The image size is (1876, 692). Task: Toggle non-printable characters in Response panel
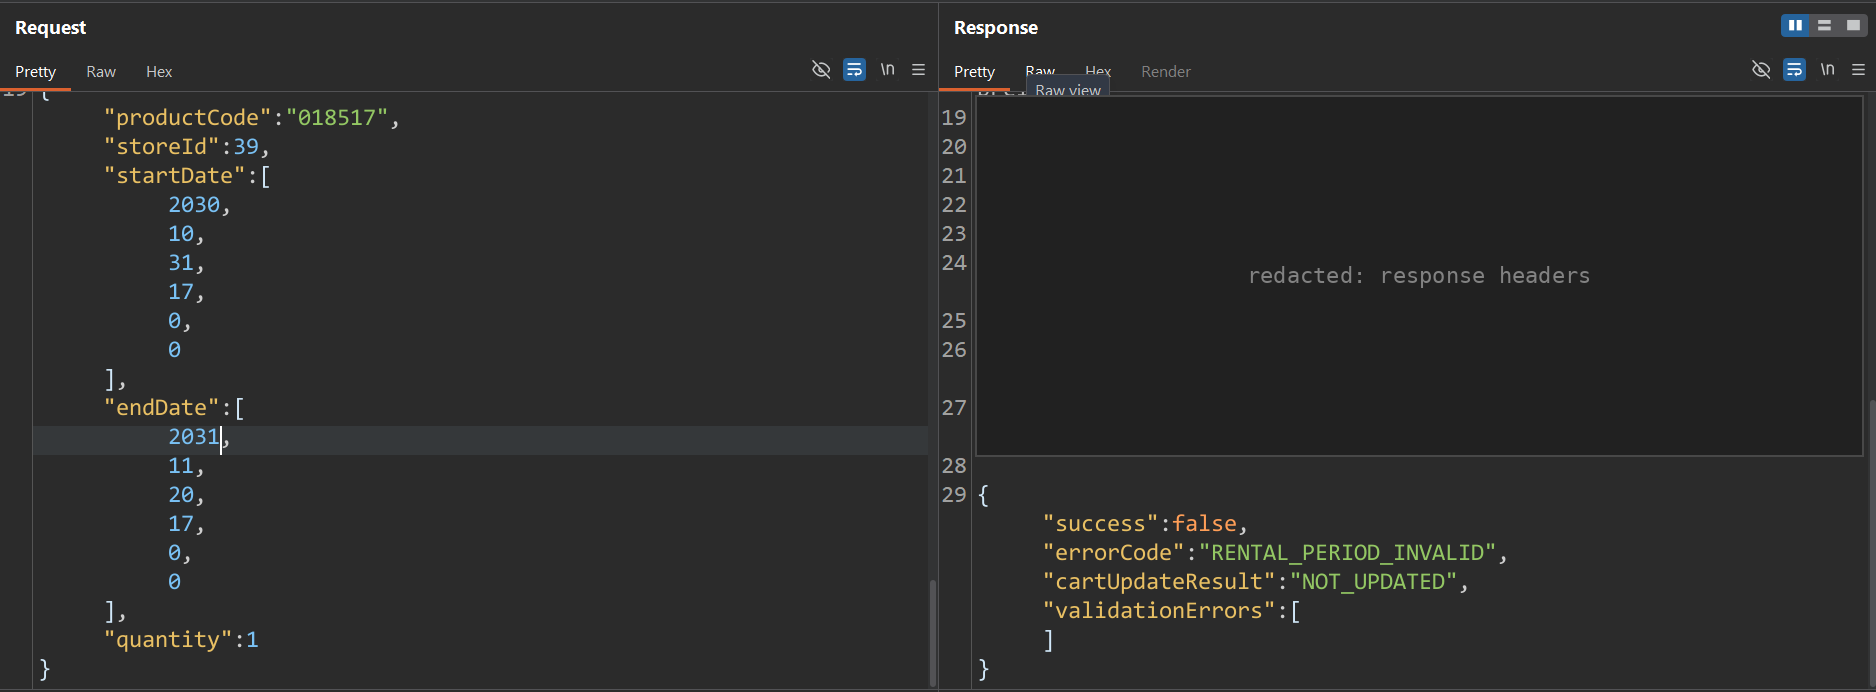tap(1761, 70)
